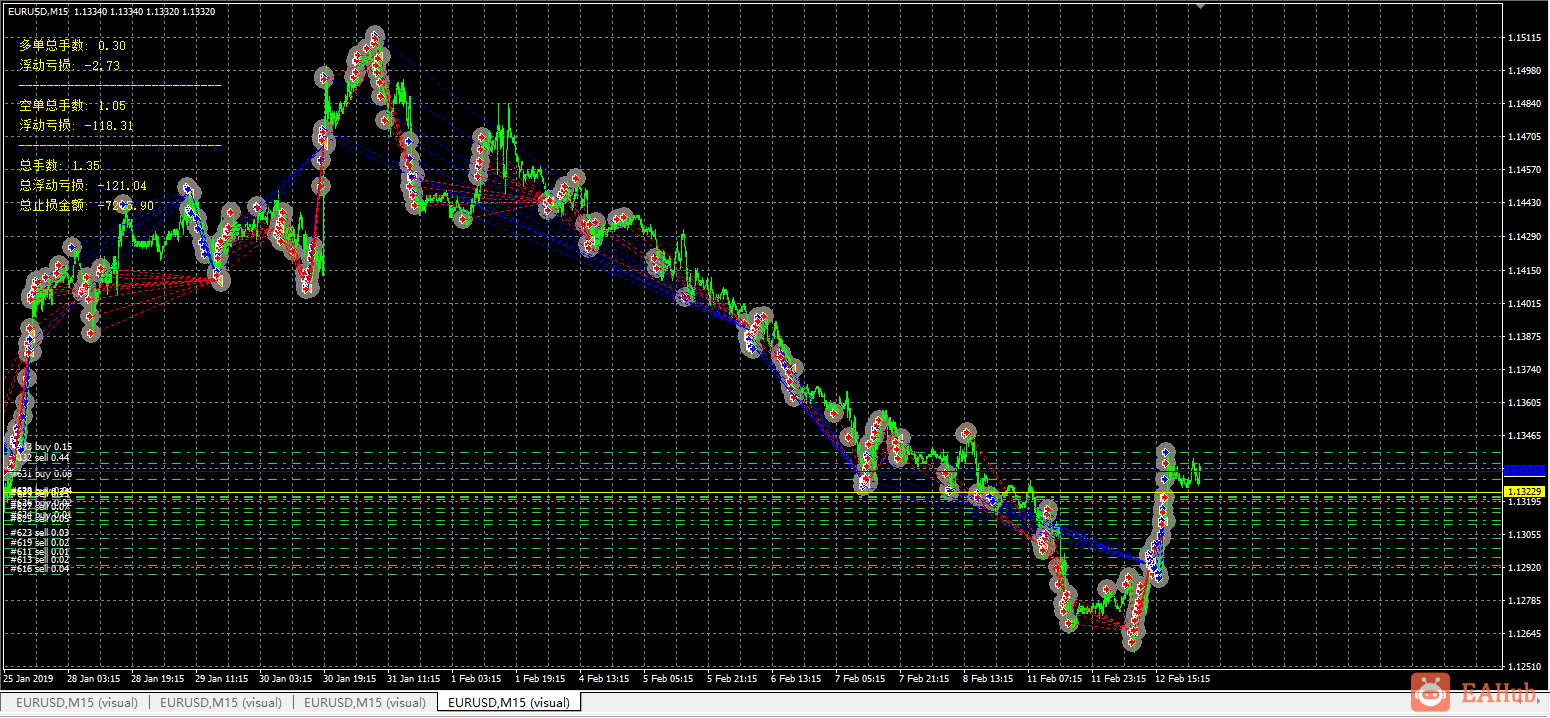The height and width of the screenshot is (718, 1550).
Task: Click the '空单总手数: 1.05' text line
Action: pos(72,105)
